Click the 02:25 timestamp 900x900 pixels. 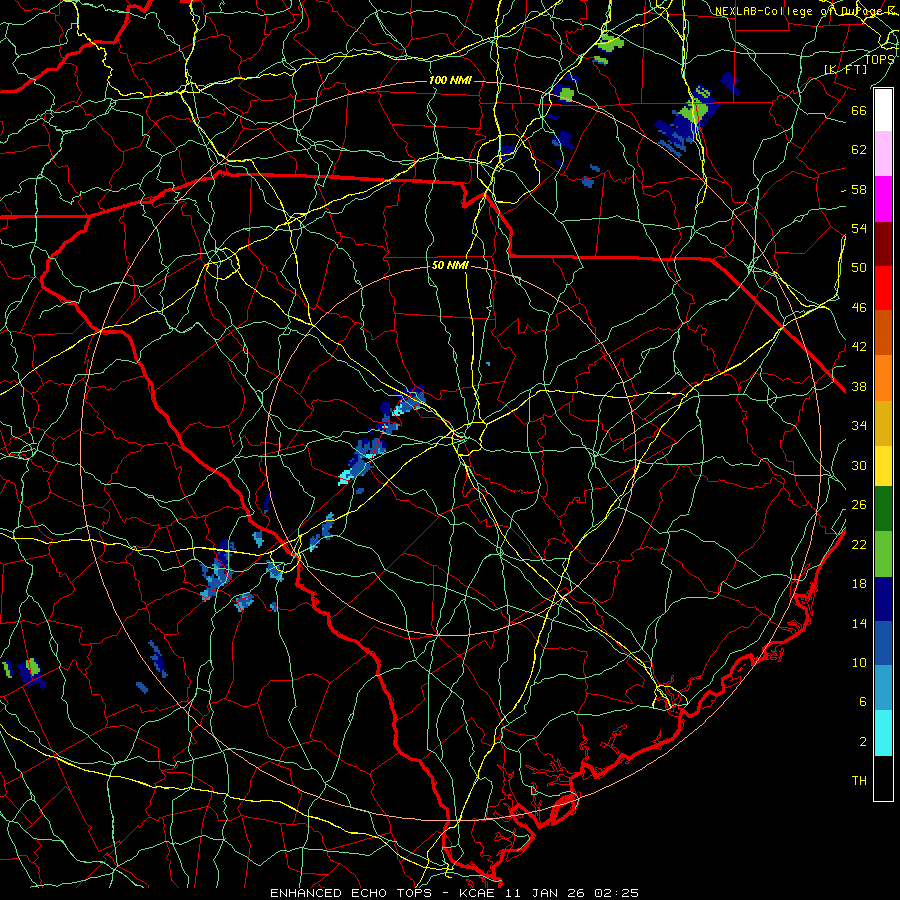point(616,893)
